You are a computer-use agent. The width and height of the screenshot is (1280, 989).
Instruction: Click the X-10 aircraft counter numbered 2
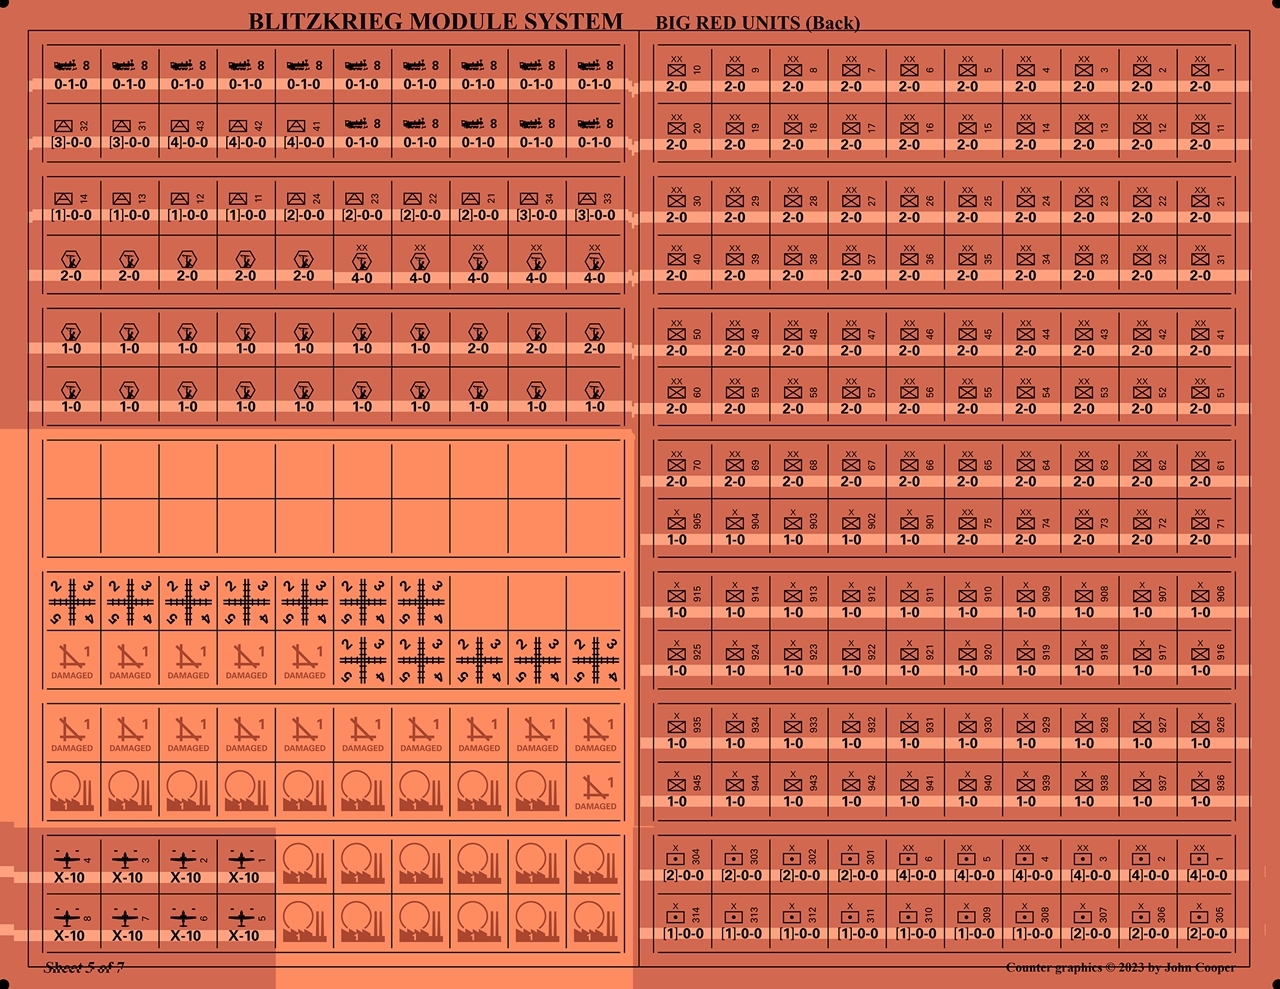[187, 866]
